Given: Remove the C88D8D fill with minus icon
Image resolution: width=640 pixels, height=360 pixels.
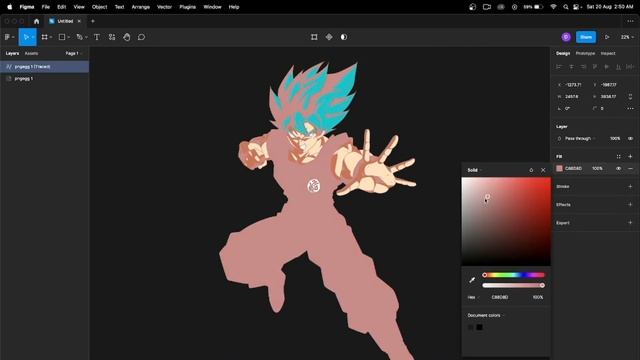Looking at the screenshot, I should 630,169.
